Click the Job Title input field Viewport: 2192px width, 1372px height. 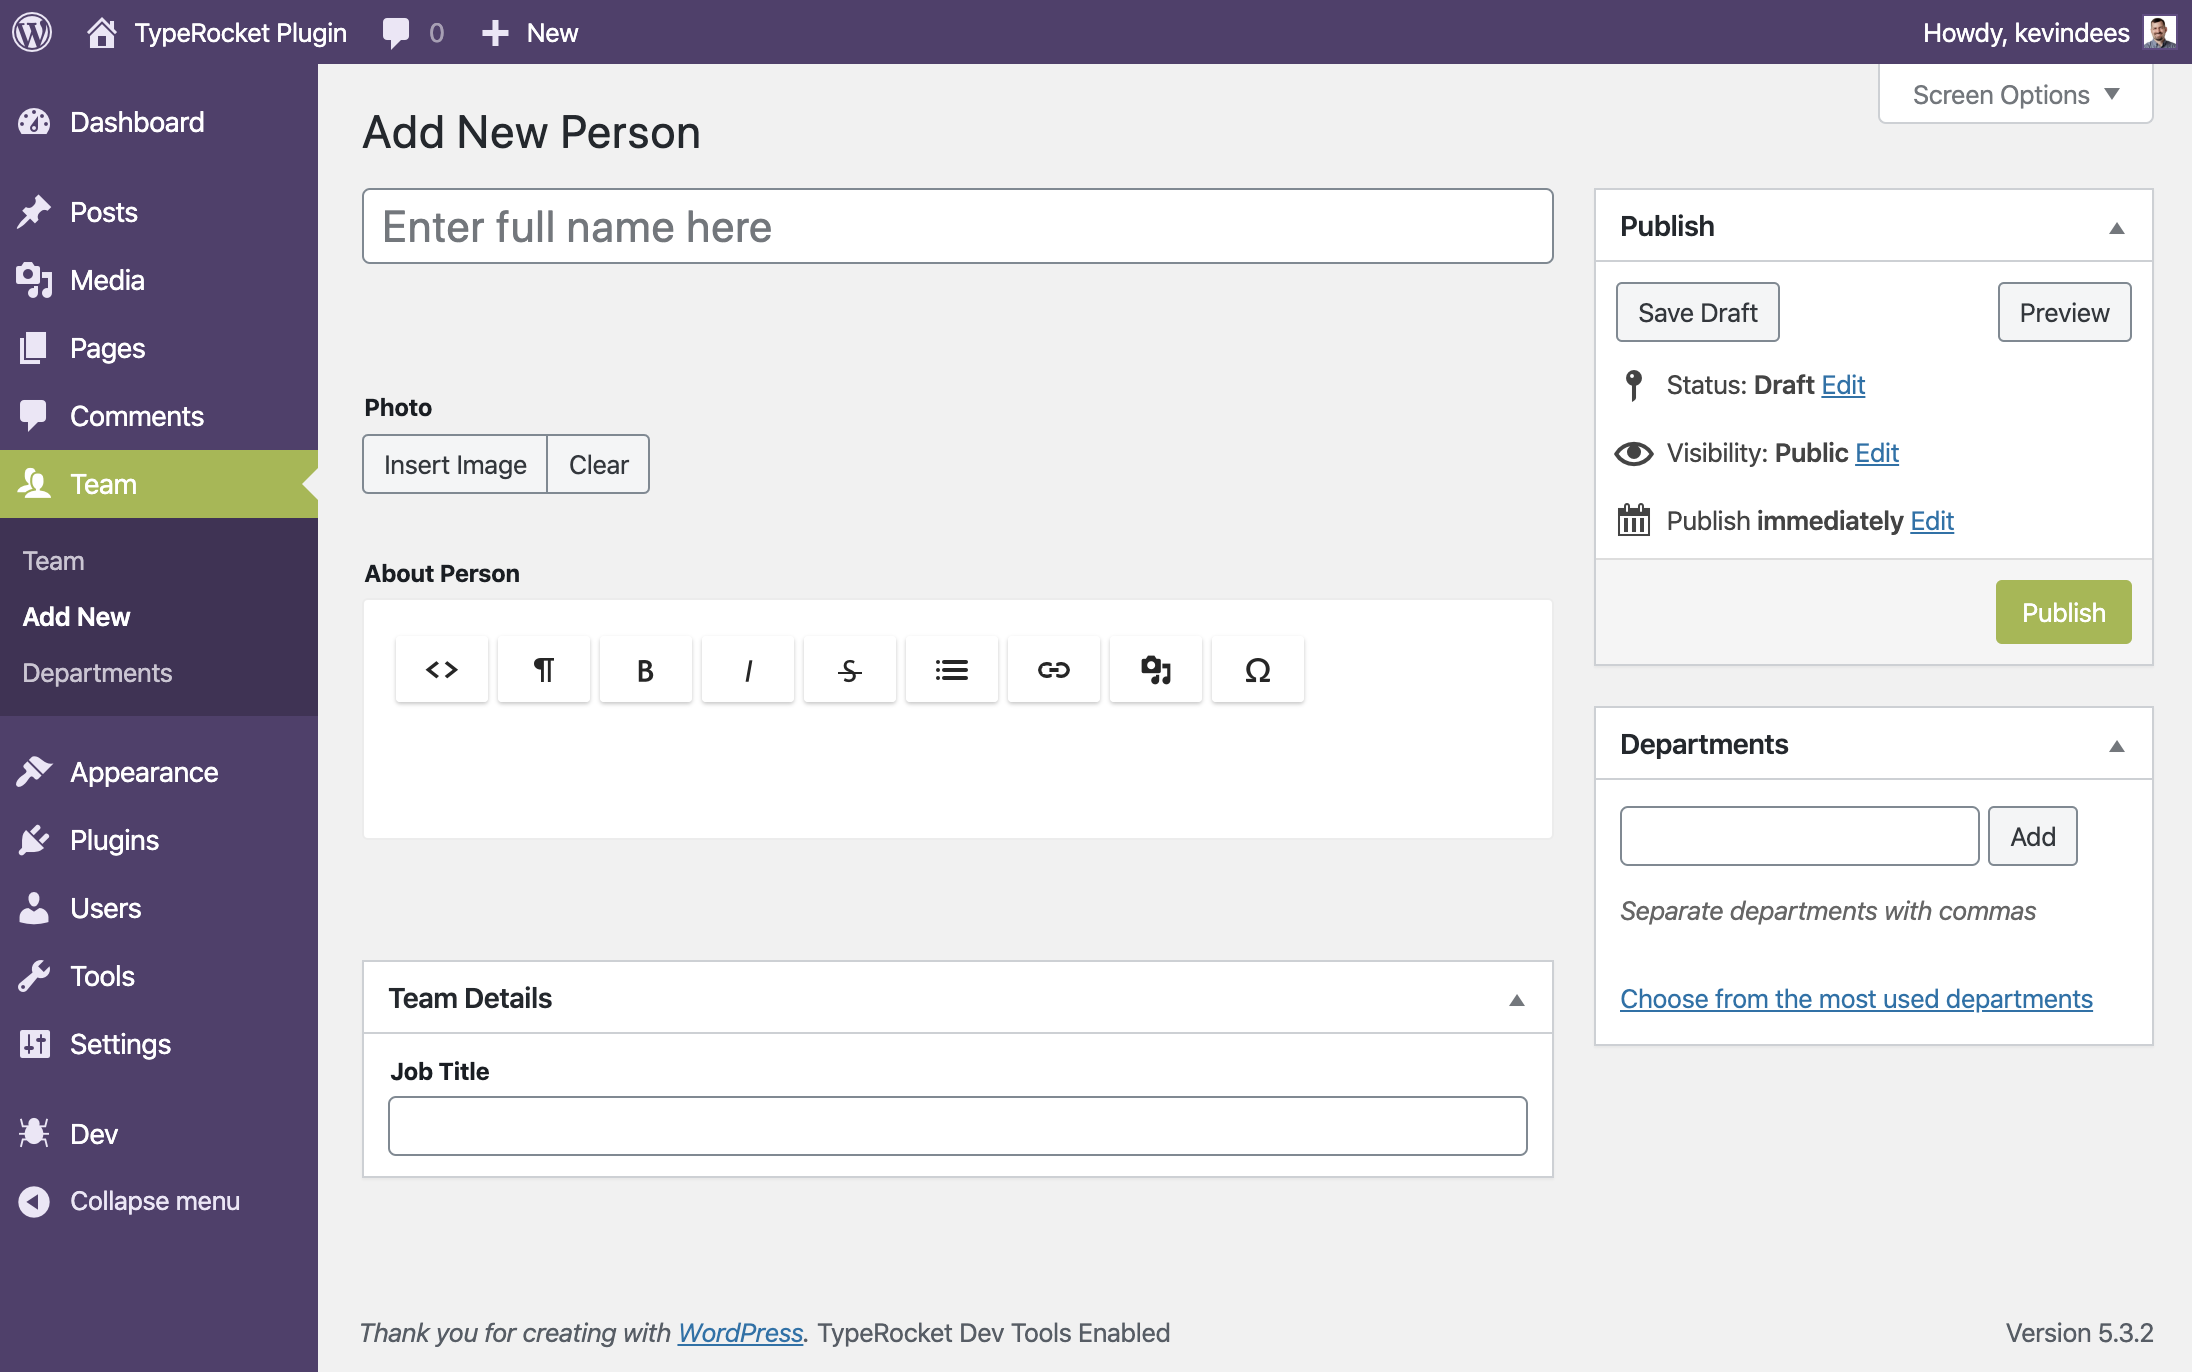pyautogui.click(x=957, y=1126)
